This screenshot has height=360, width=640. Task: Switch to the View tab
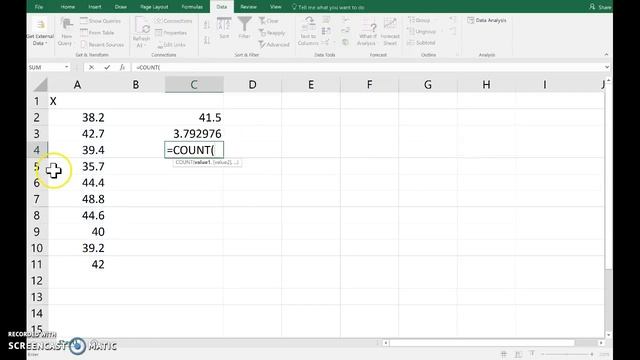[x=276, y=7]
